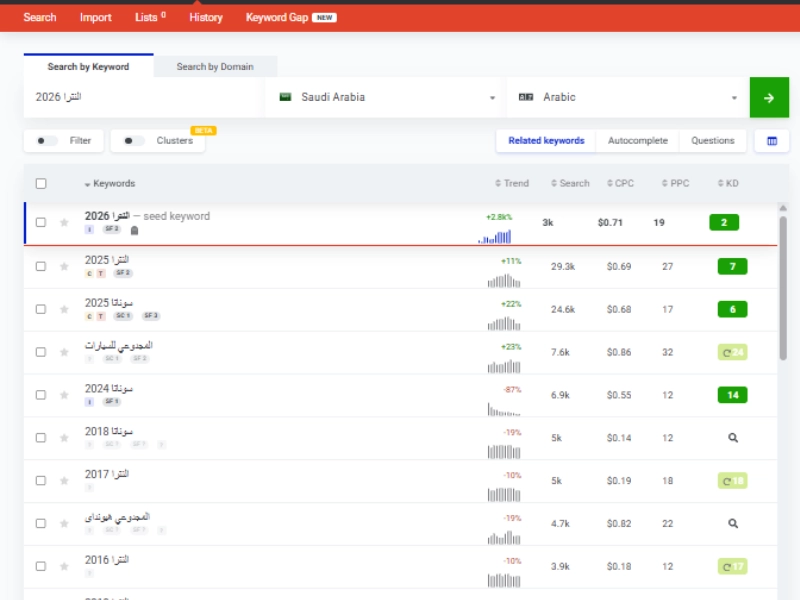The height and width of the screenshot is (600, 800).
Task: Refresh the KD 18 badge
Action: 732,481
